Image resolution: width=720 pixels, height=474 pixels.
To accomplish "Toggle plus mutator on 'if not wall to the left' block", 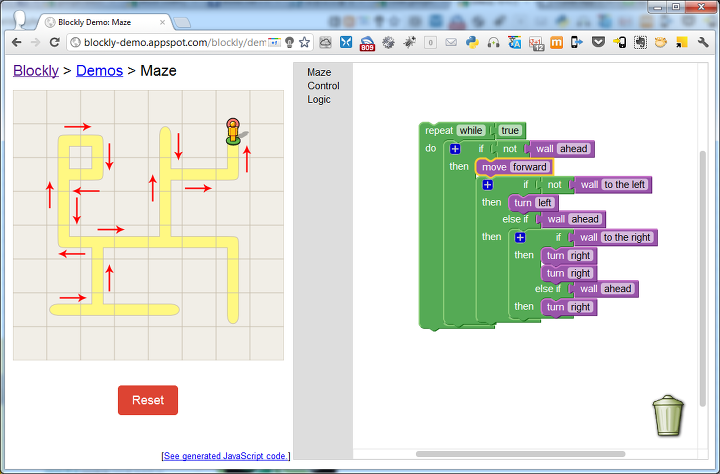I will click(x=488, y=185).
